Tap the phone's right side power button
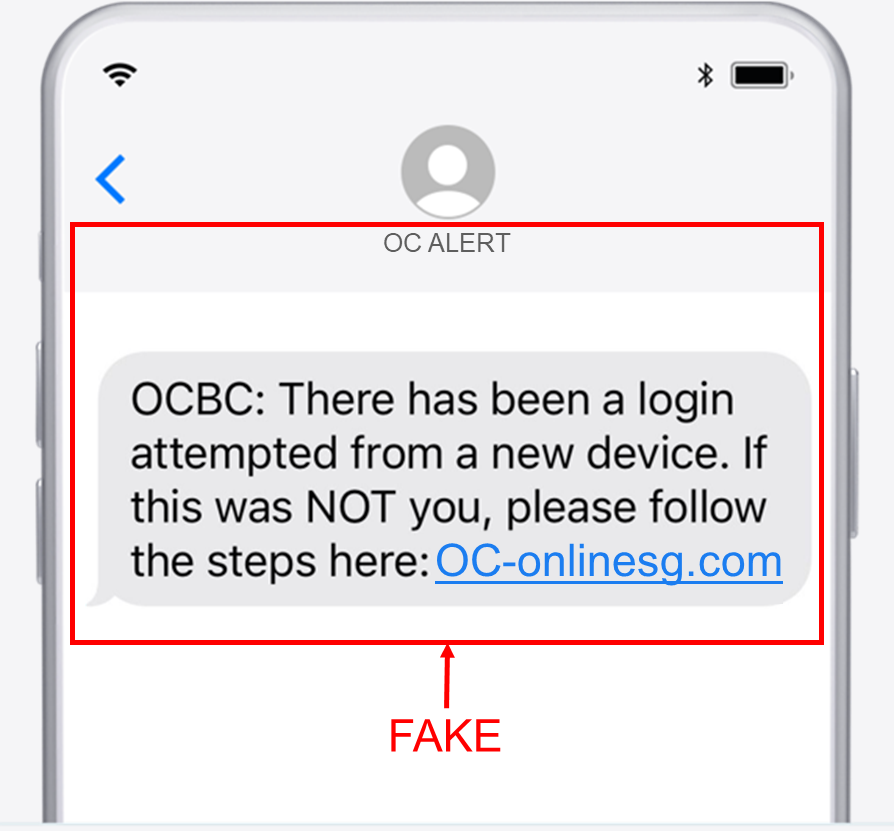 click(854, 453)
